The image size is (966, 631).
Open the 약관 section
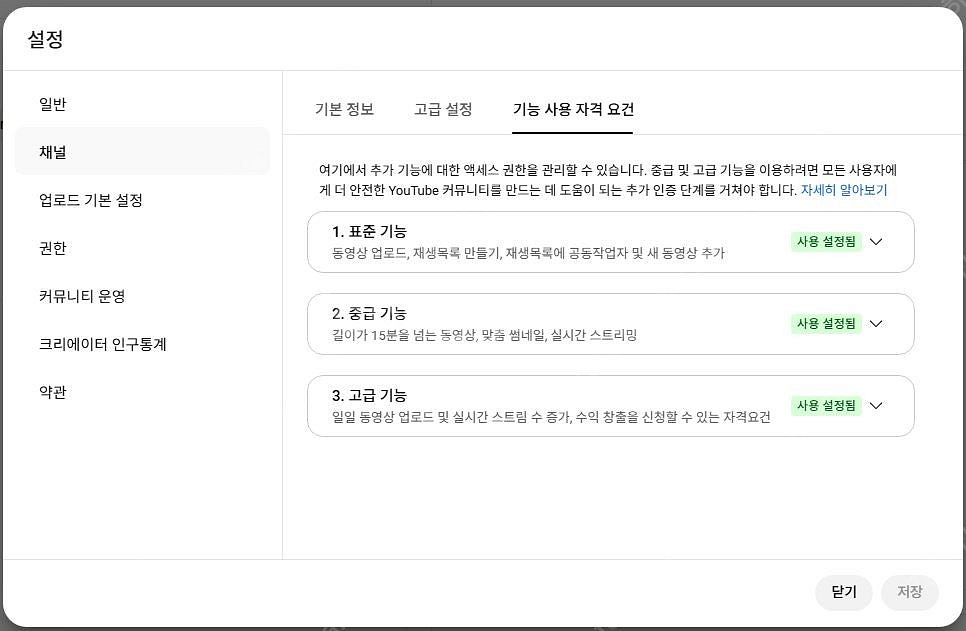coord(53,393)
